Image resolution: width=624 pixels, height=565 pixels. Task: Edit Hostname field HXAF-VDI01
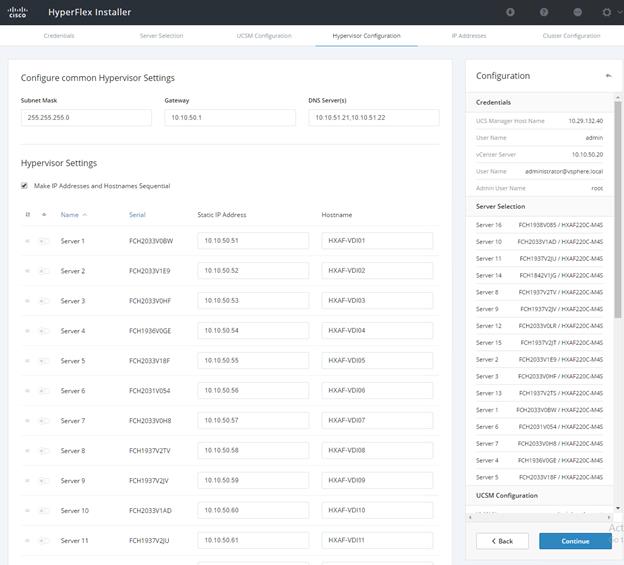pyautogui.click(x=377, y=241)
